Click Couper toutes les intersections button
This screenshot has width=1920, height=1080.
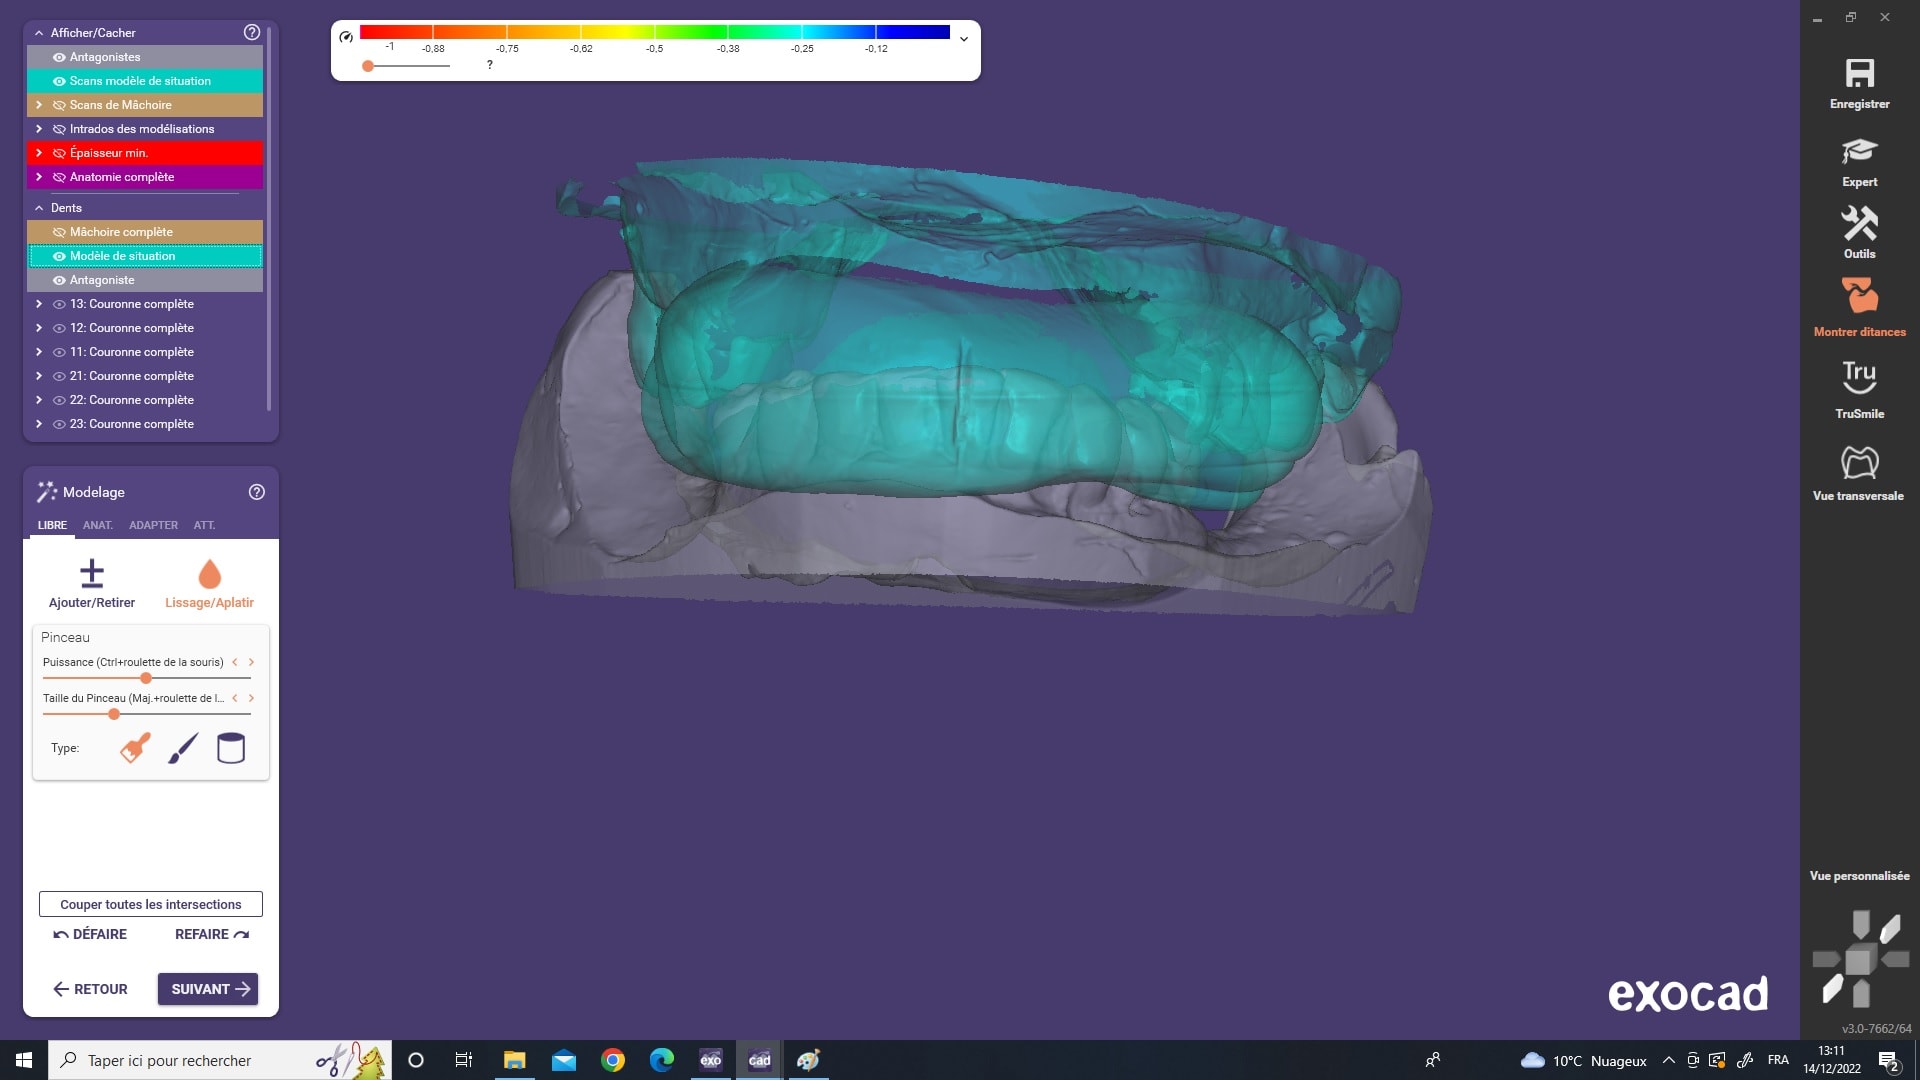click(151, 904)
